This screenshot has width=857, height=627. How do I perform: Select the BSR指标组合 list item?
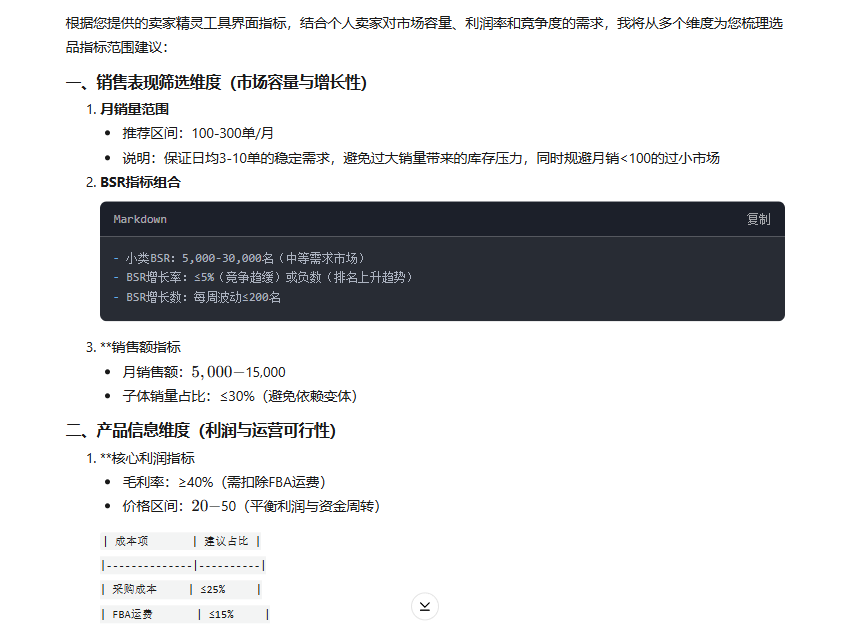pyautogui.click(x=140, y=182)
